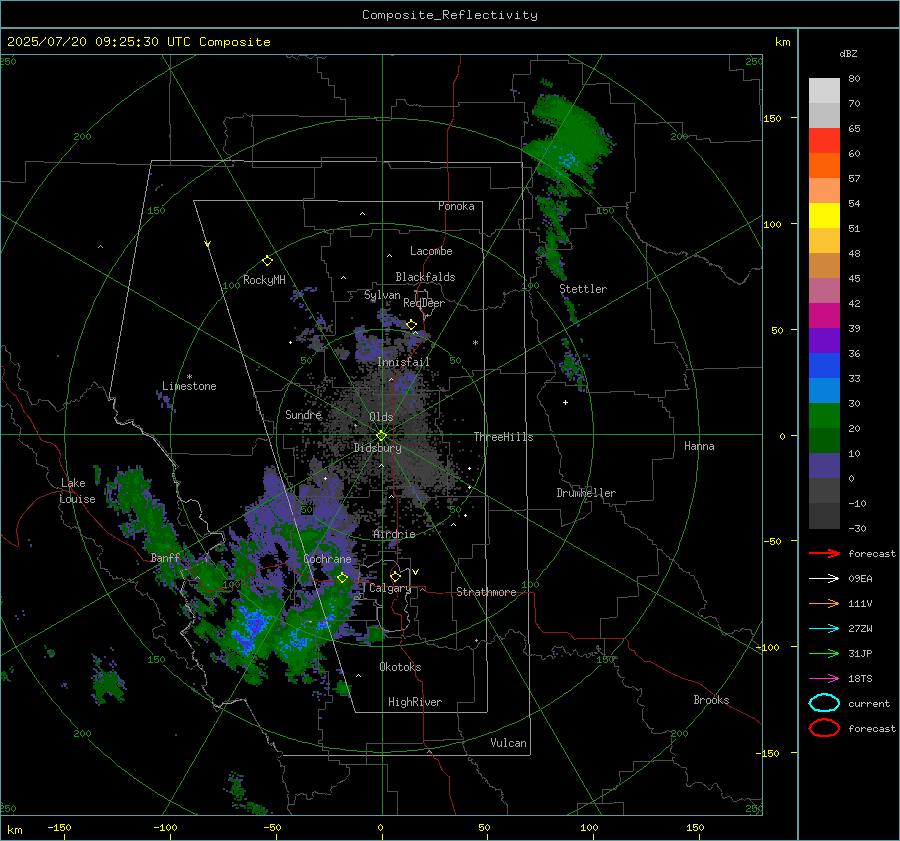Viewport: 900px width, 841px height.
Task: Click the Innisfail label on map
Action: 404,362
